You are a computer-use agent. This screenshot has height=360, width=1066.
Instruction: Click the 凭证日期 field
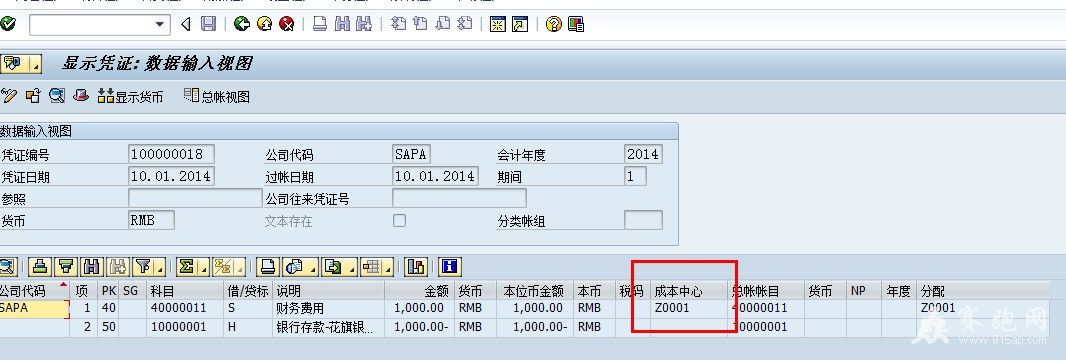pyautogui.click(x=171, y=176)
